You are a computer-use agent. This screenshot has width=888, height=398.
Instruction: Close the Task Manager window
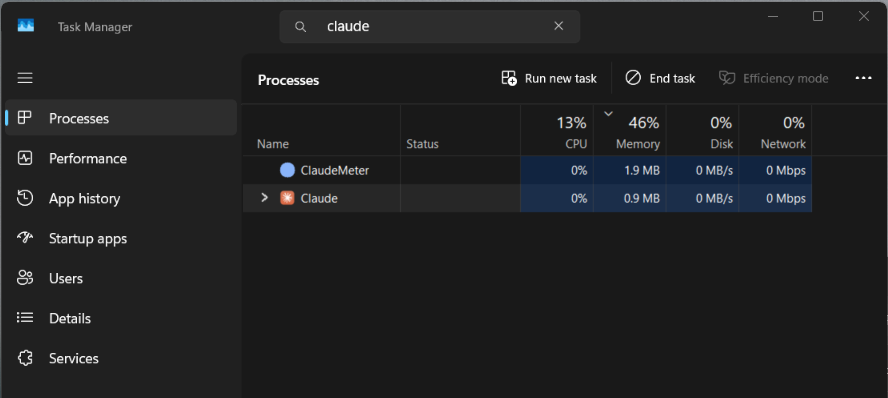pyautogui.click(x=864, y=16)
